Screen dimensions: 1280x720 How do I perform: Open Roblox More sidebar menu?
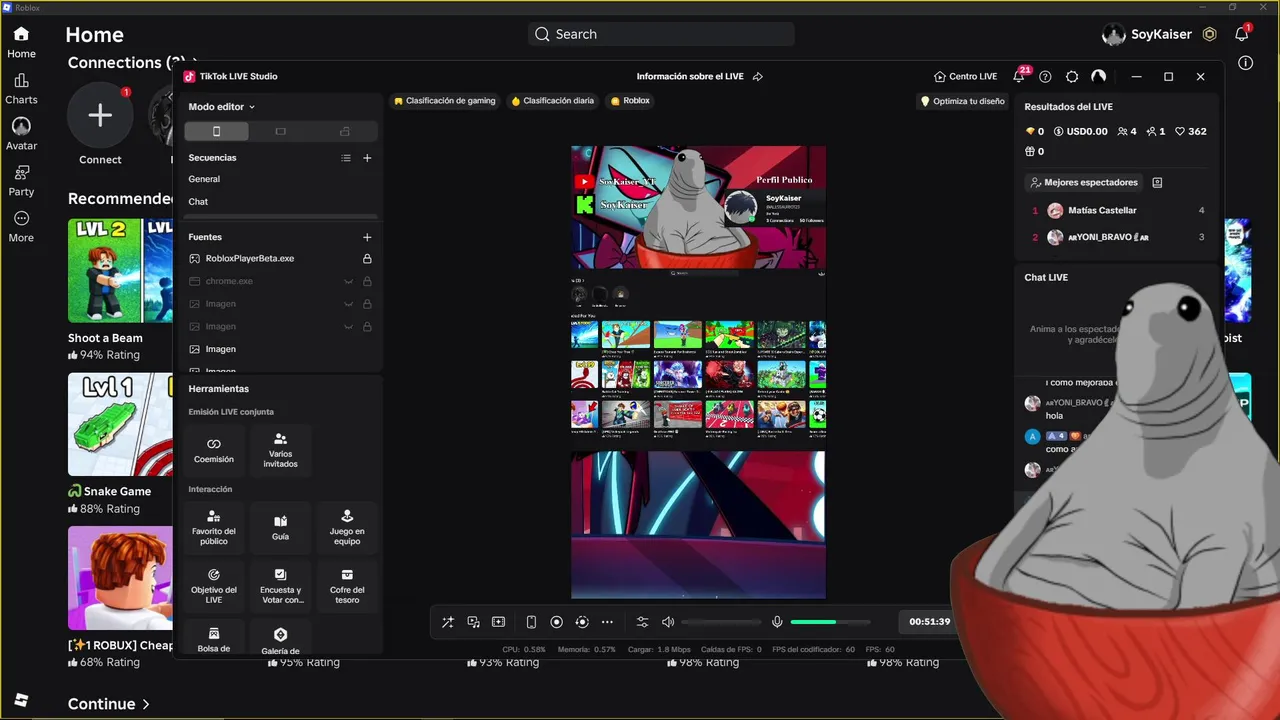click(21, 227)
